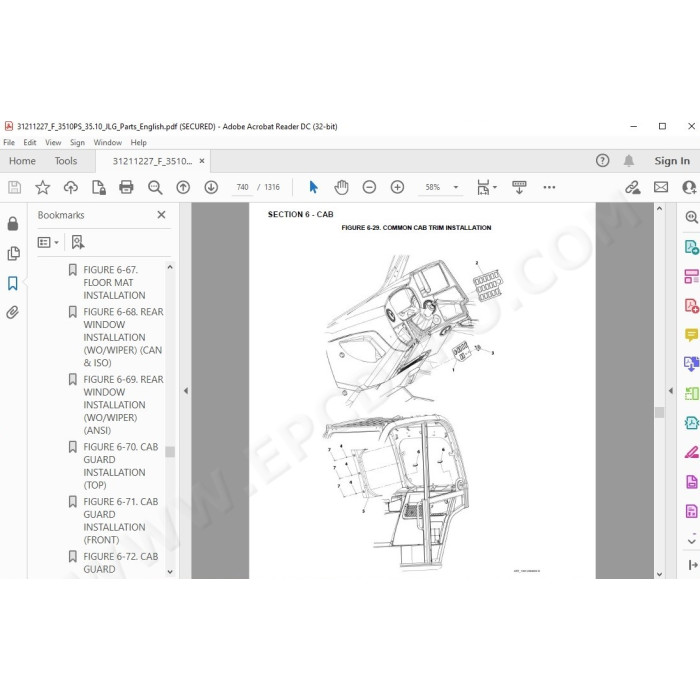The image size is (700, 700).
Task: Click the 58% zoom value field
Action: click(433, 187)
